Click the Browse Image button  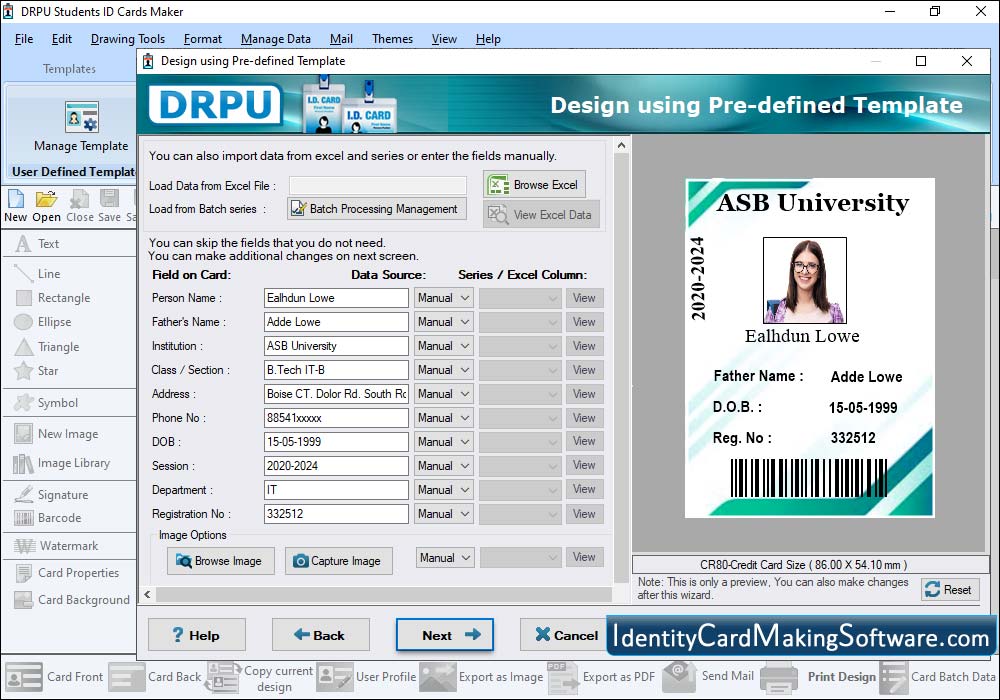pos(221,561)
